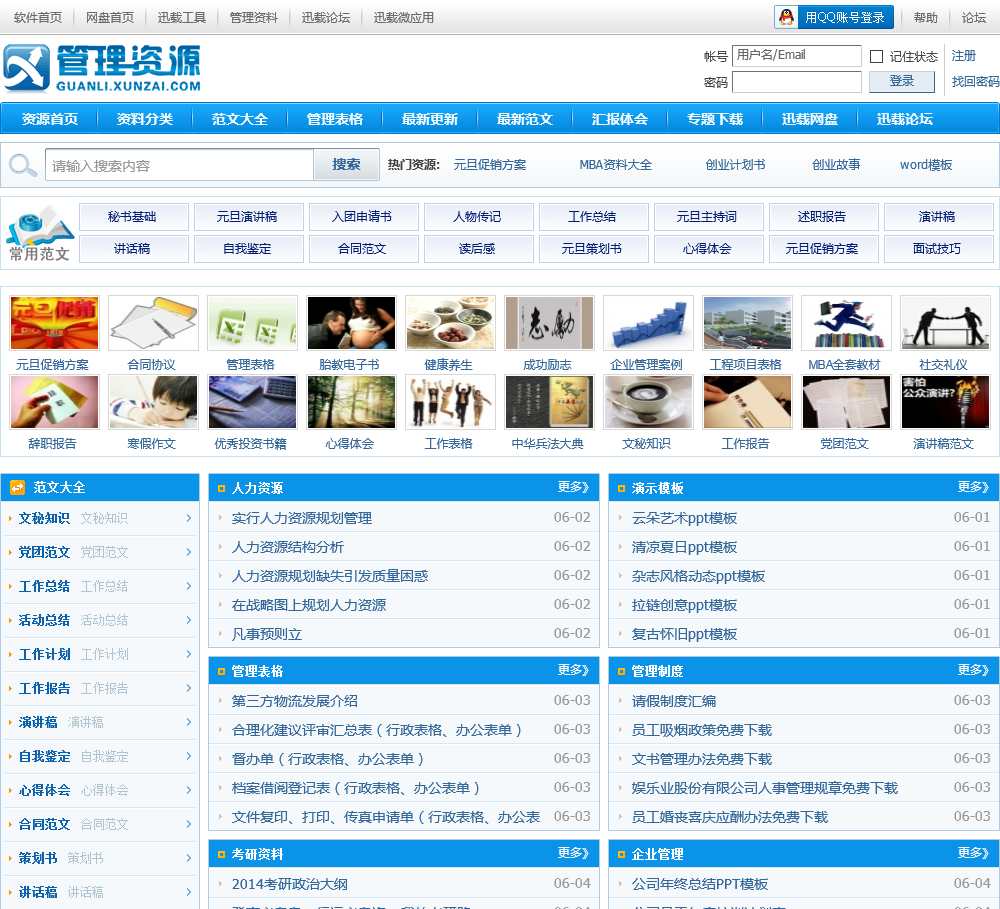
Task: Open 软件首页 in top bar
Action: pyautogui.click(x=38, y=17)
